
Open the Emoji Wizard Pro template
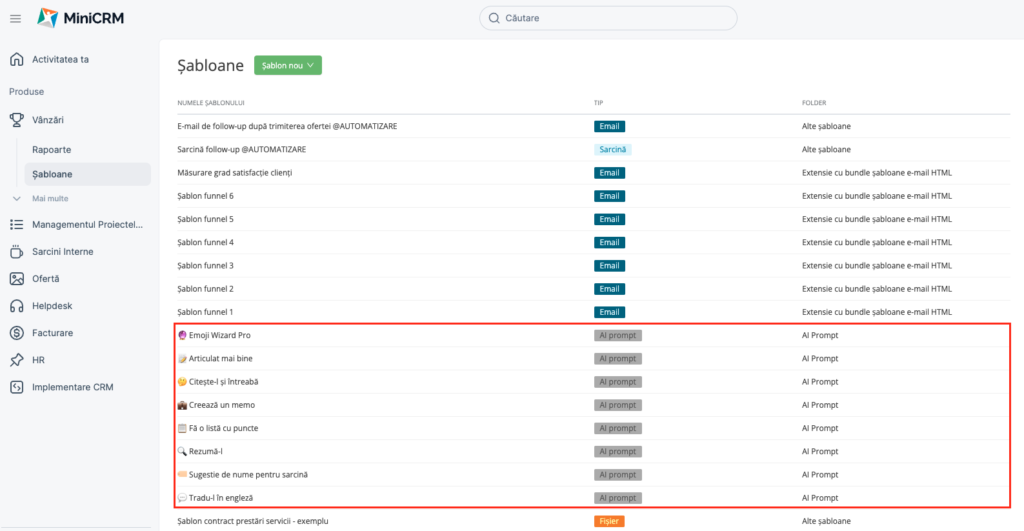(219, 335)
